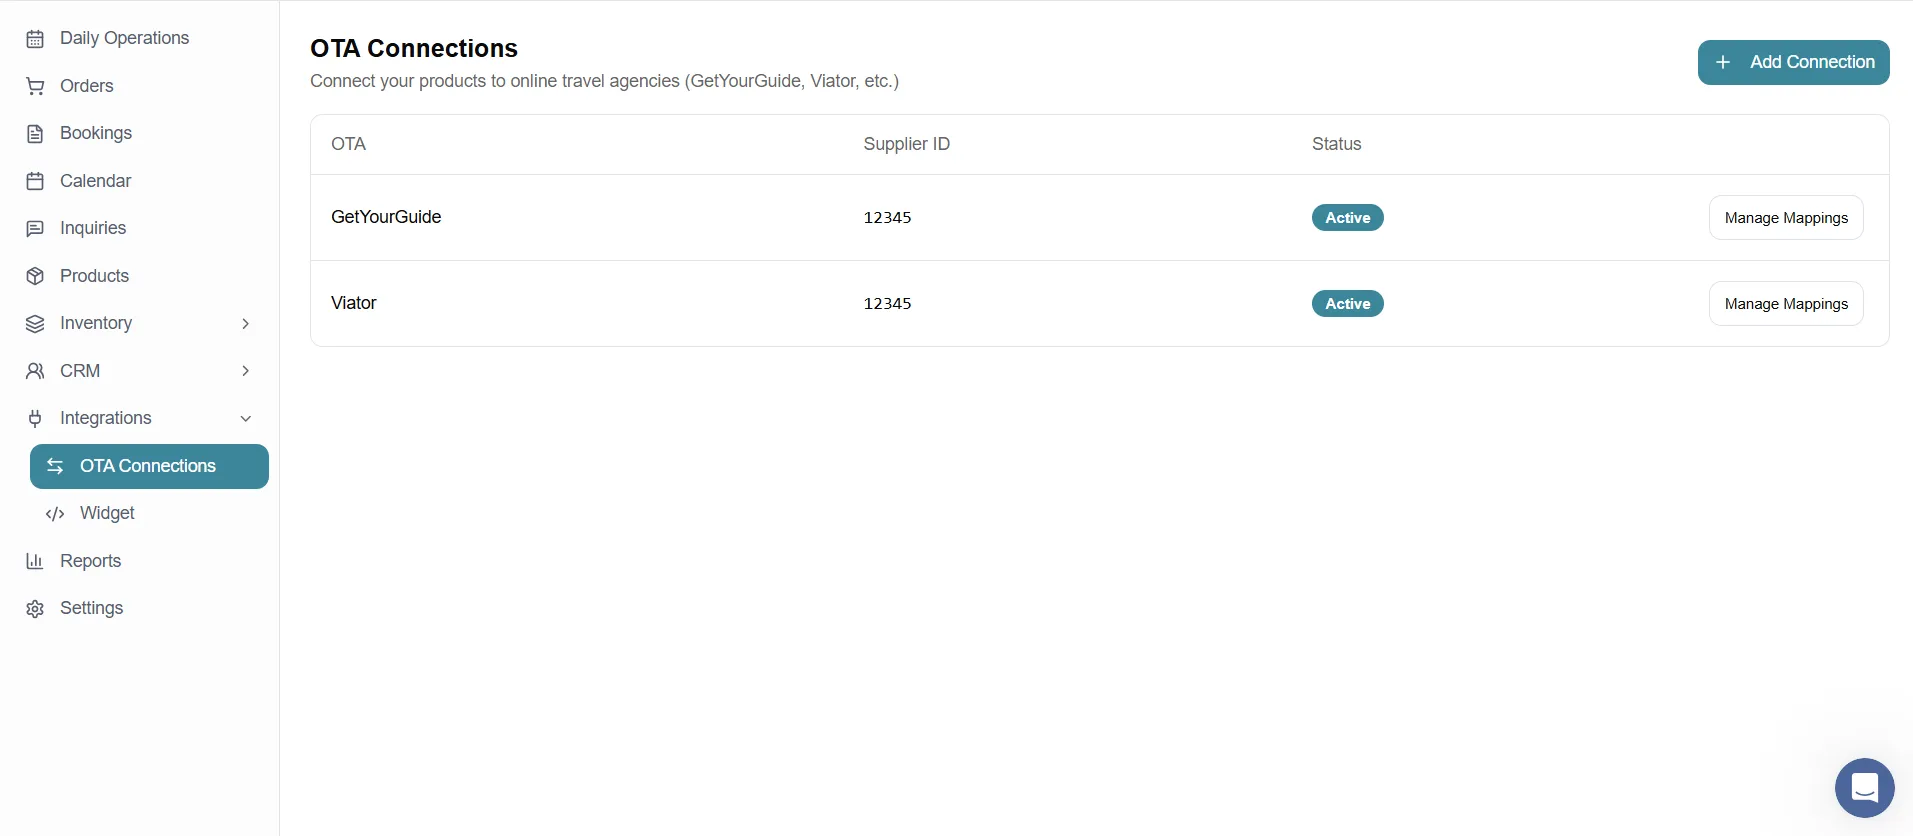Screen dimensions: 1913x836
Task: Click the OTA Connections page heading
Action: point(414,48)
